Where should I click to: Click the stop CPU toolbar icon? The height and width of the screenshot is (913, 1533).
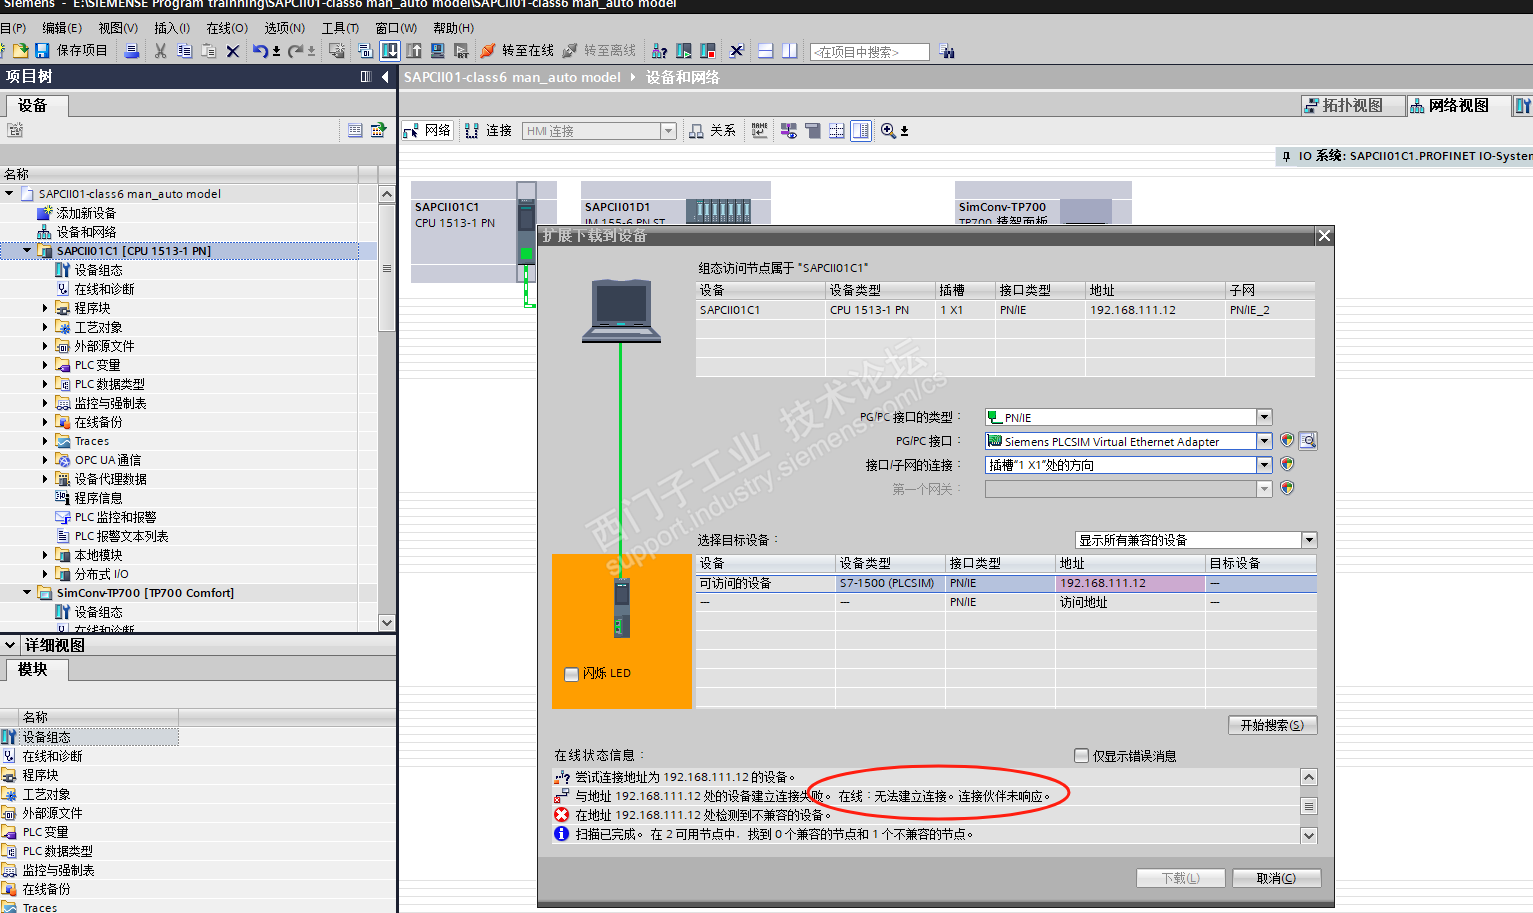click(708, 51)
